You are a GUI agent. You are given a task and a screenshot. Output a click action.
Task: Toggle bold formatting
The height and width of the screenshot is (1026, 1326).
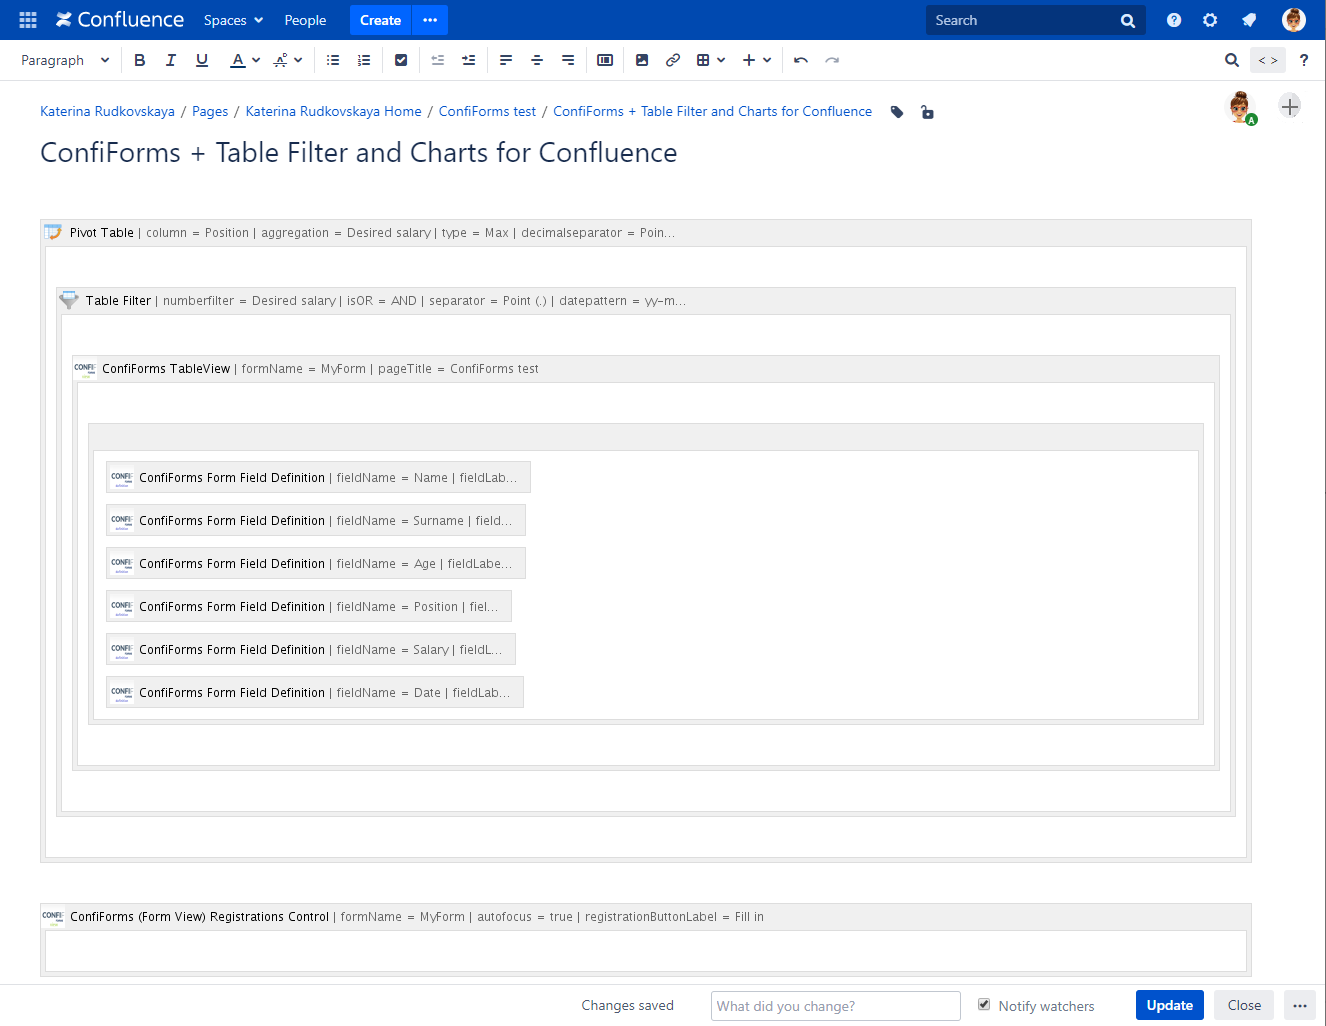139,60
